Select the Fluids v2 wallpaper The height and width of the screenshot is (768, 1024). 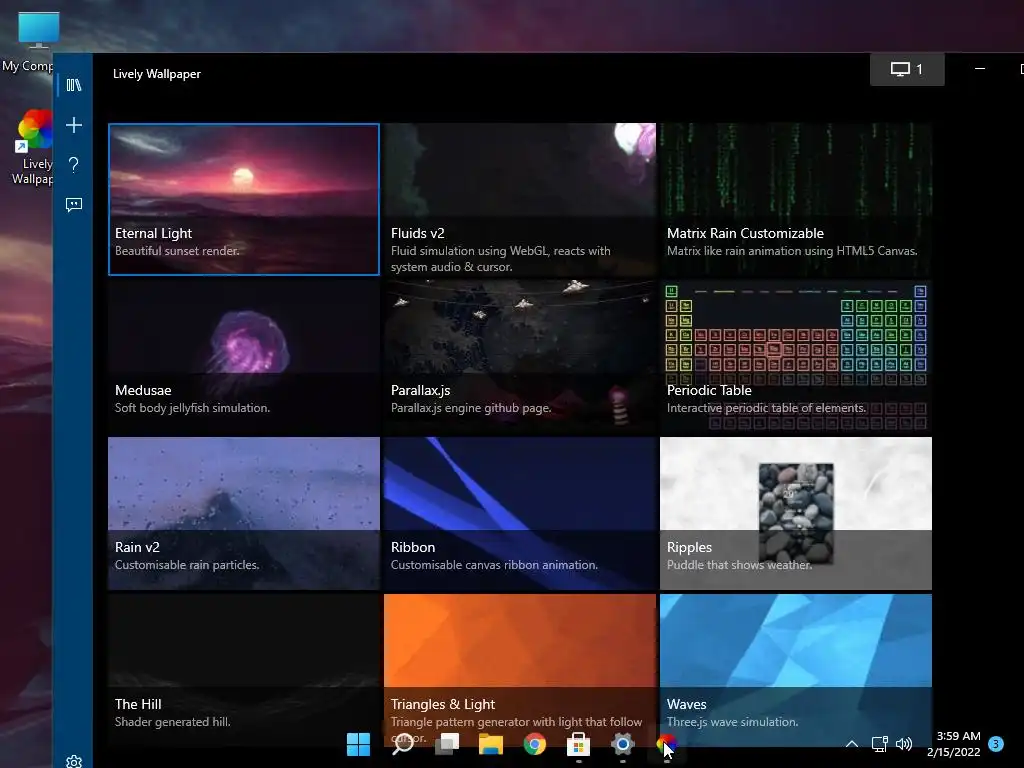[x=520, y=199]
